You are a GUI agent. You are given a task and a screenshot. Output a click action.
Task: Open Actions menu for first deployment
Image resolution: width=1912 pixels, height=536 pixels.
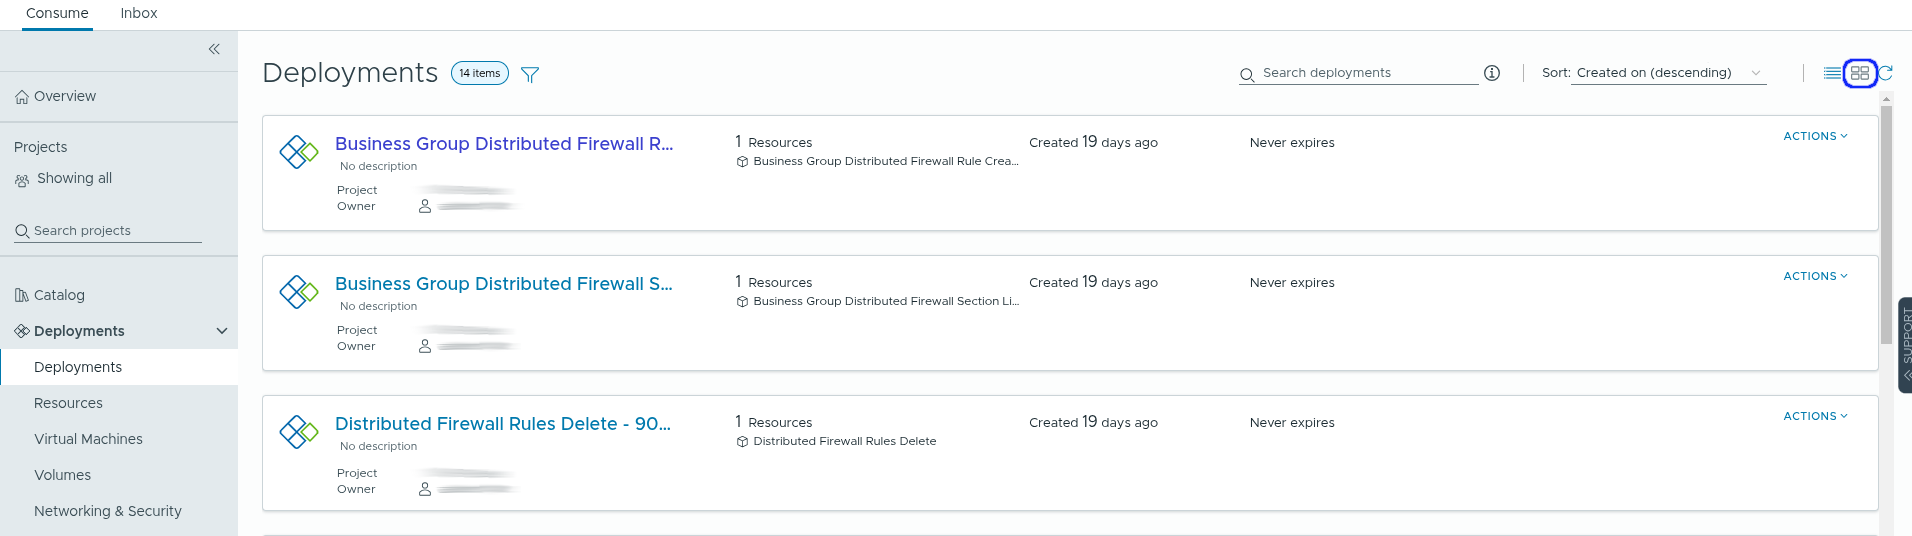tap(1815, 136)
